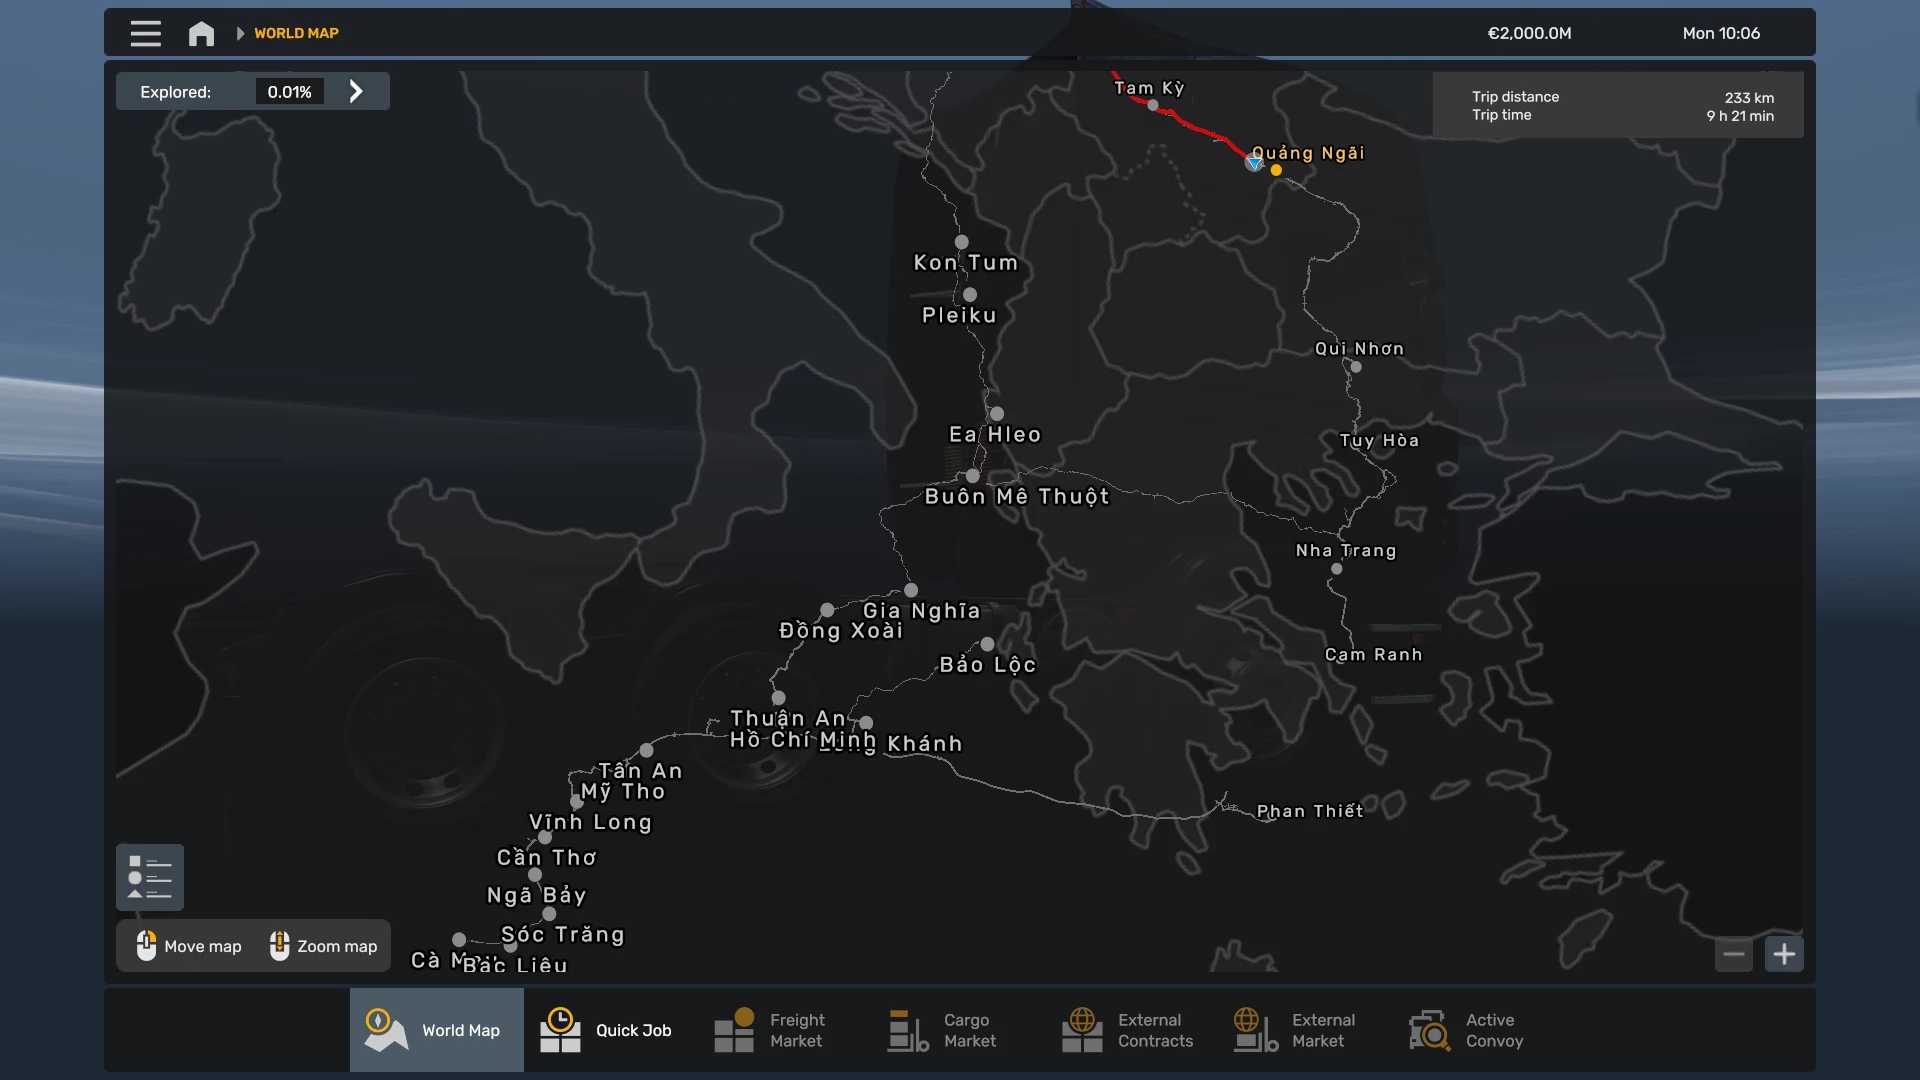1920x1080 pixels.
Task: Zoom in map with plus button
Action: click(x=1784, y=954)
